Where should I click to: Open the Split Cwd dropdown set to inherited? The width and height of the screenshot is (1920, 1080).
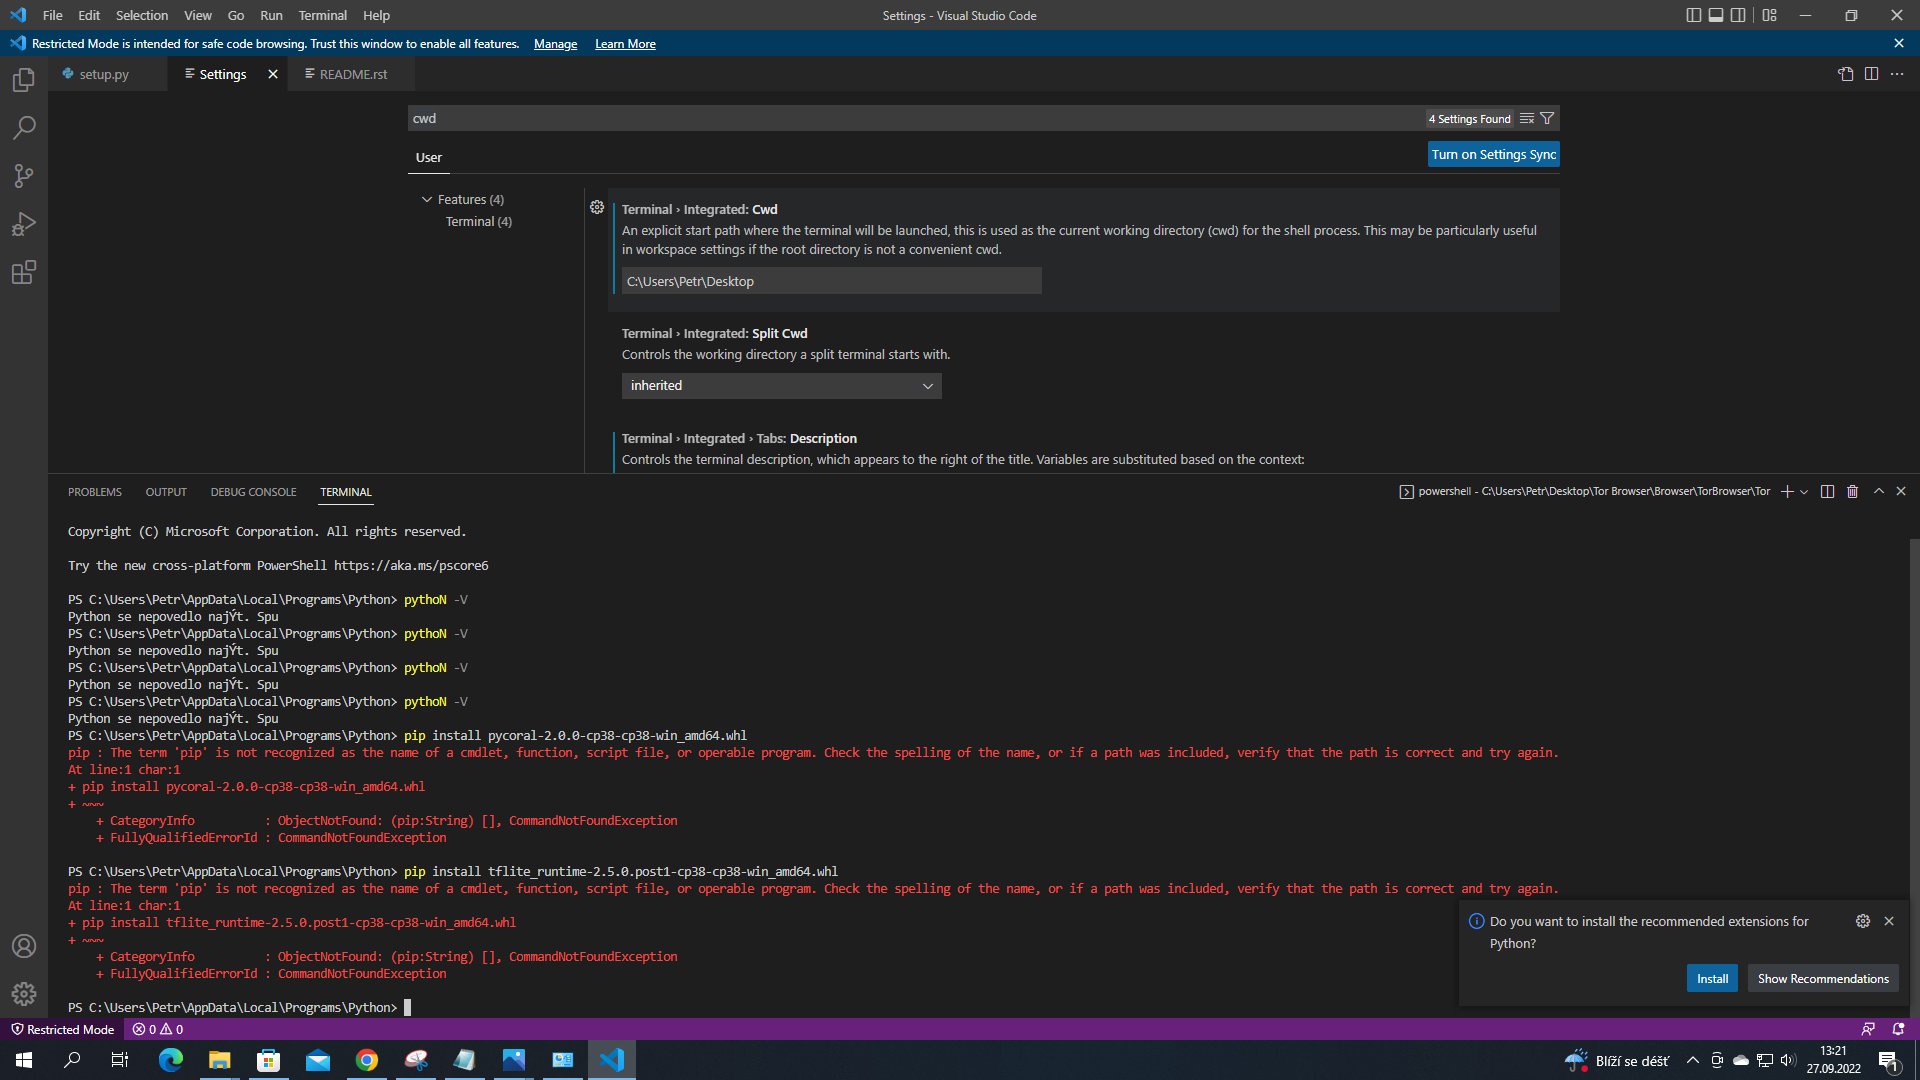click(x=781, y=385)
